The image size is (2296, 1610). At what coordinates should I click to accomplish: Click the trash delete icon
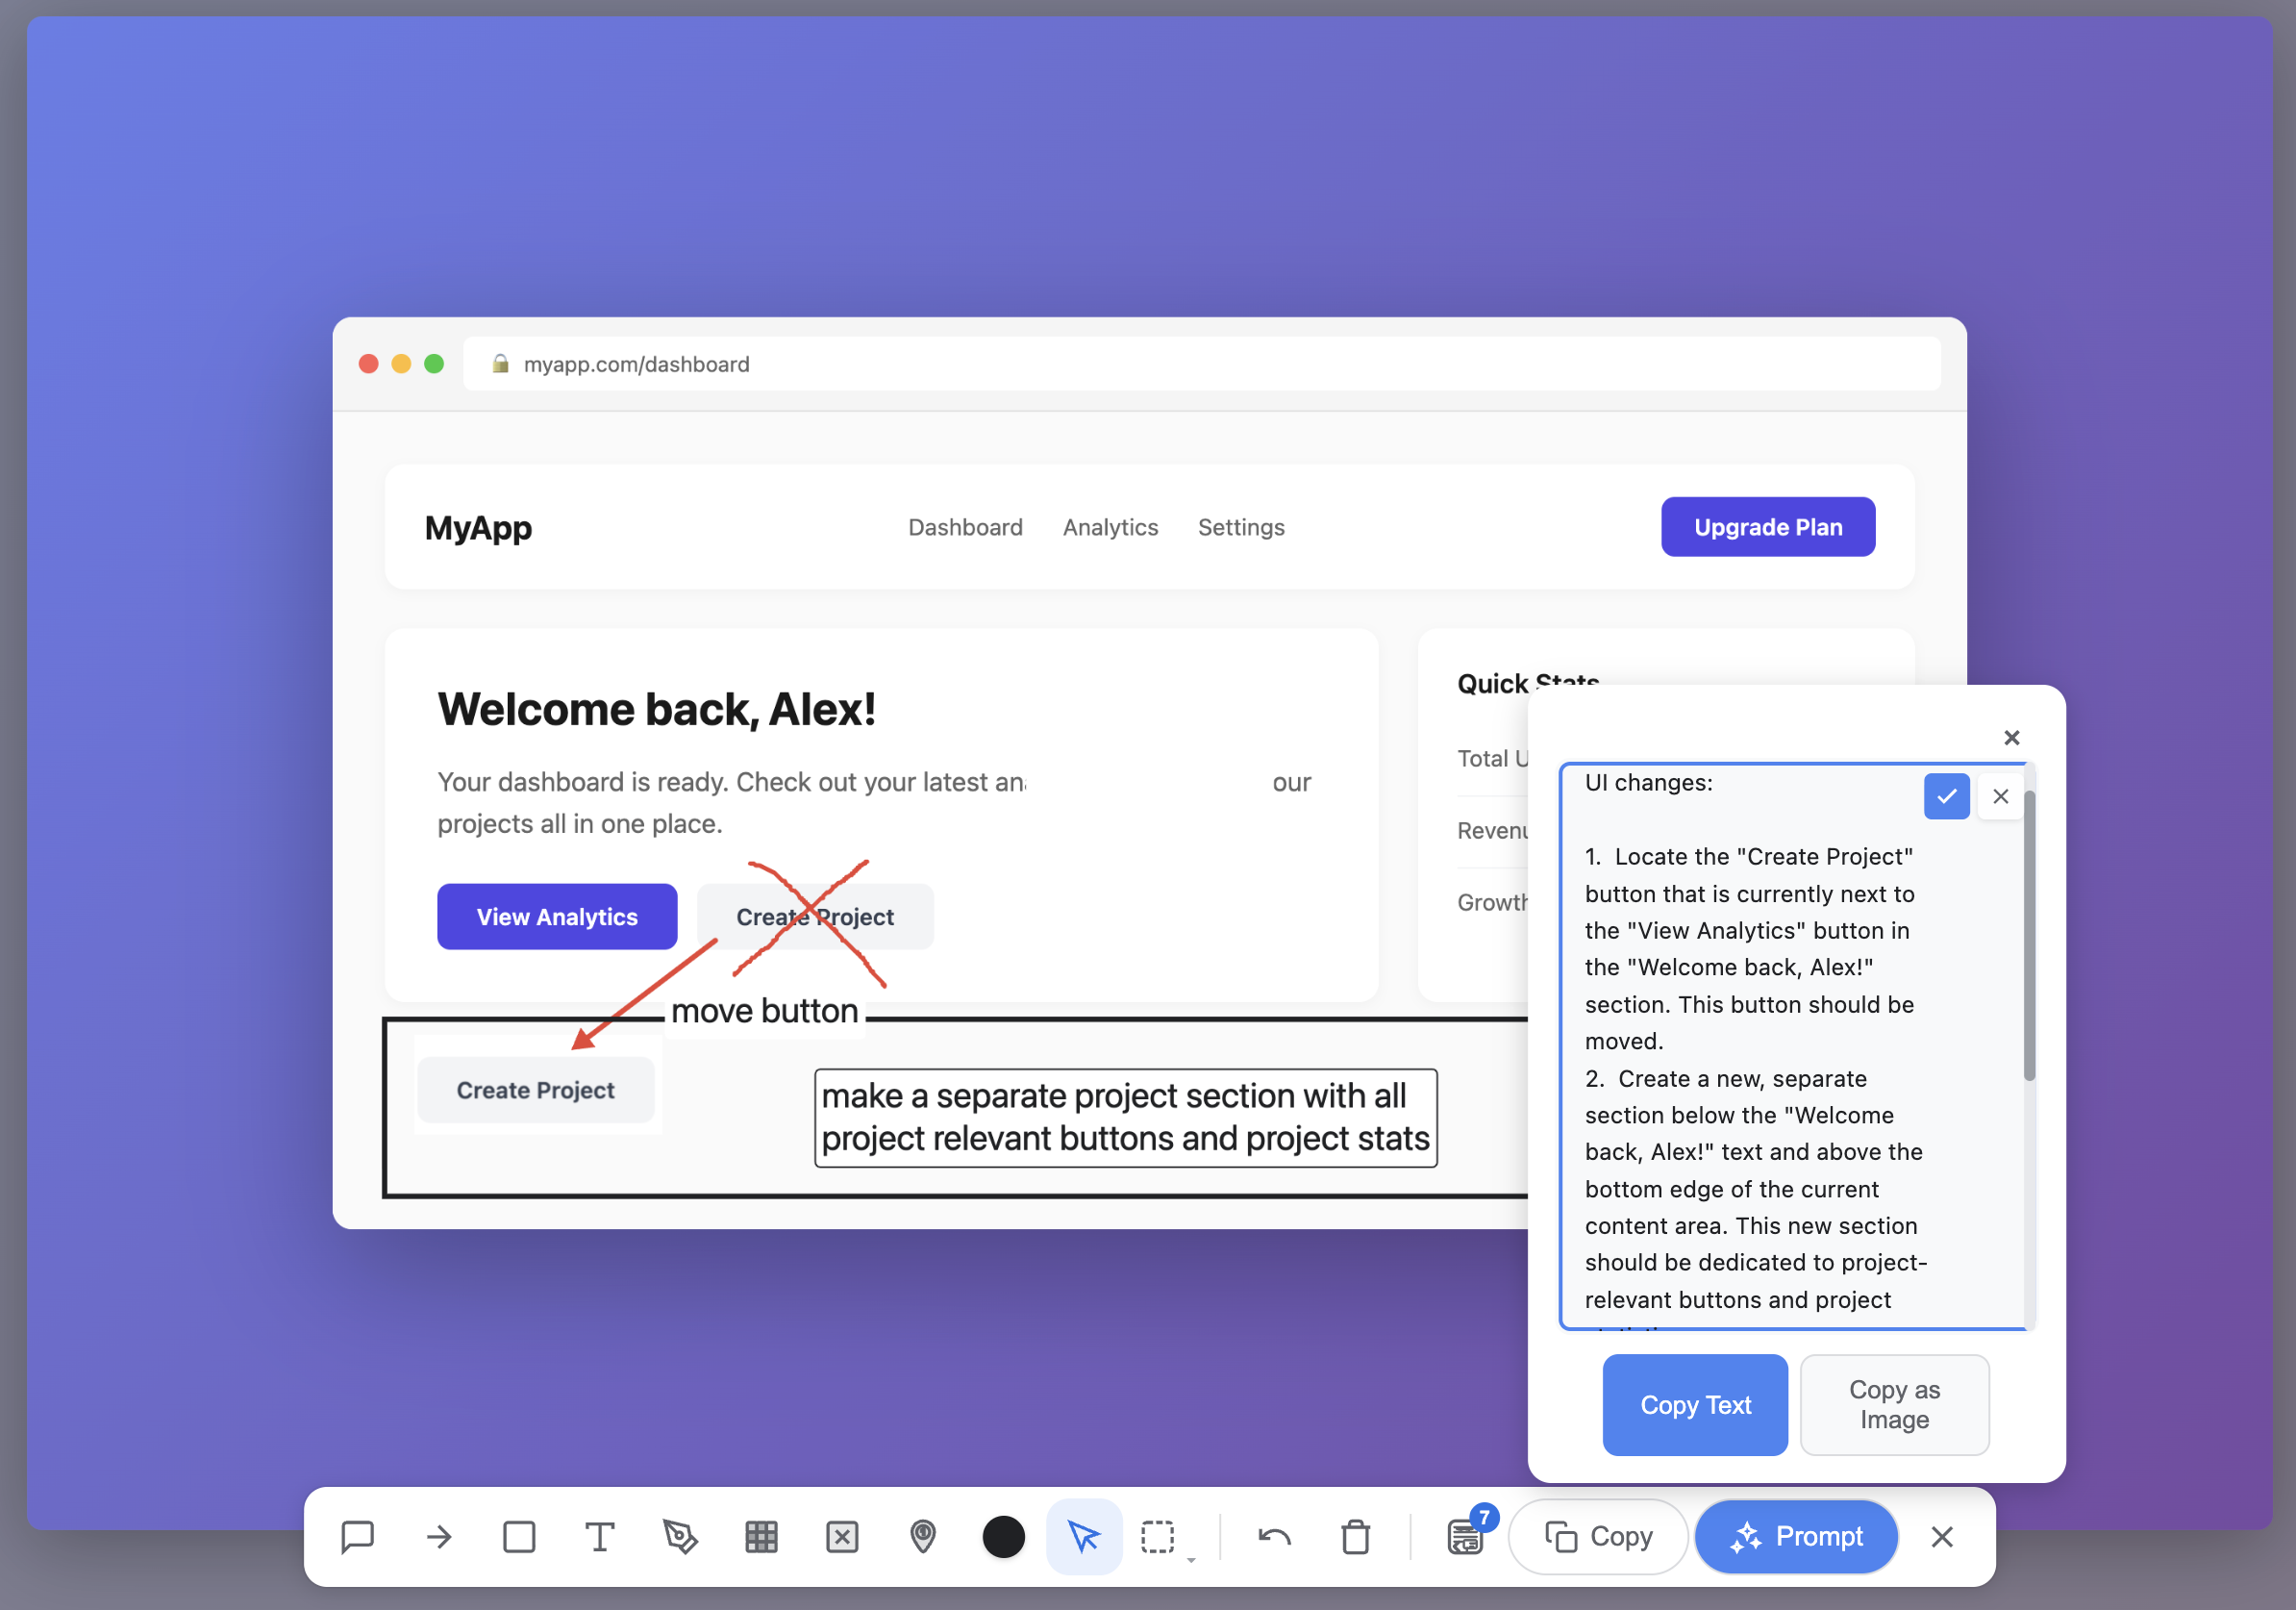coord(1355,1537)
